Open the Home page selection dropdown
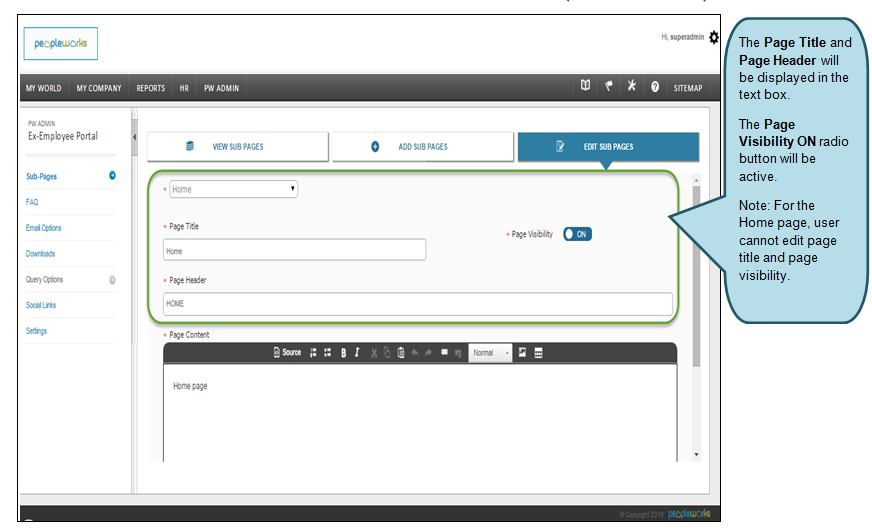 (233, 188)
